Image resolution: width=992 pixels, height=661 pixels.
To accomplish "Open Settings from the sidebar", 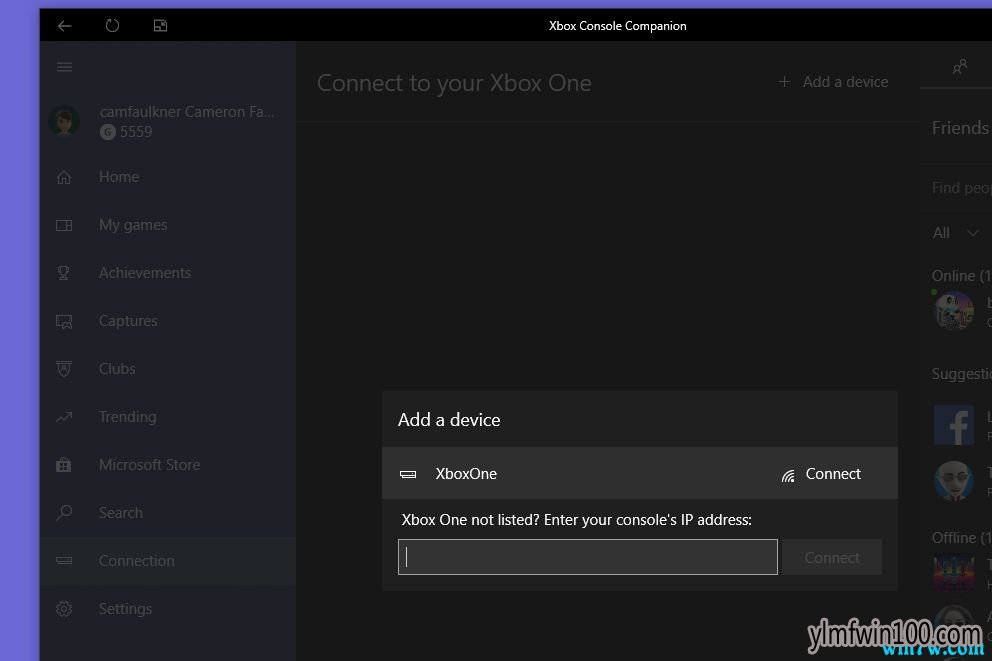I will point(168,609).
